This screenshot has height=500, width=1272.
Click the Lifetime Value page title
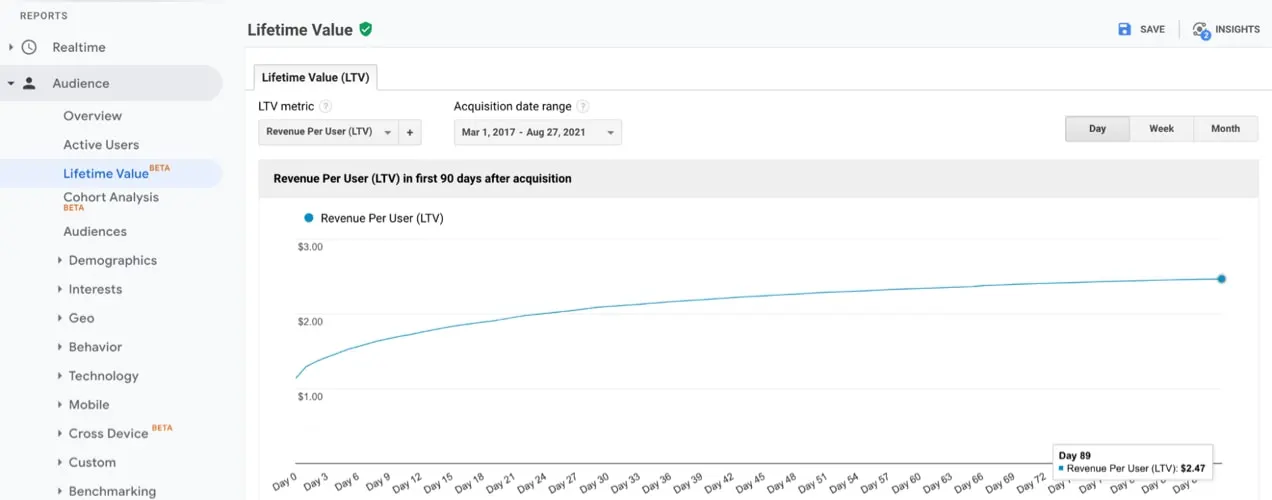coord(300,30)
